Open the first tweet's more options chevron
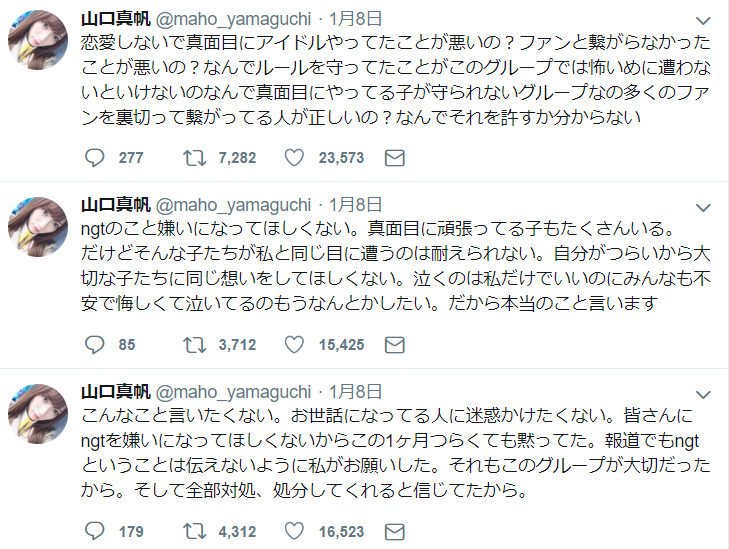729x549 pixels. tap(704, 20)
